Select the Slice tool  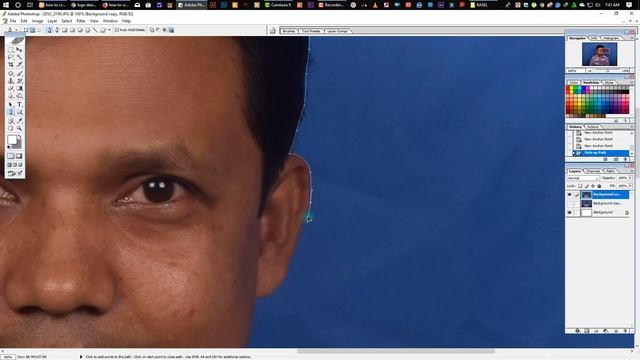tap(20, 64)
